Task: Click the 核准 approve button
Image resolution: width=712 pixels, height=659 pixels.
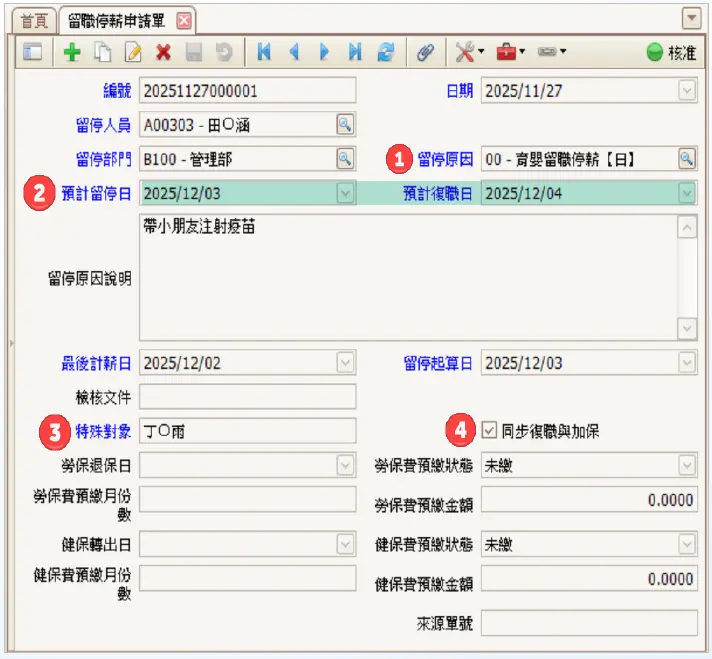Action: (670, 53)
